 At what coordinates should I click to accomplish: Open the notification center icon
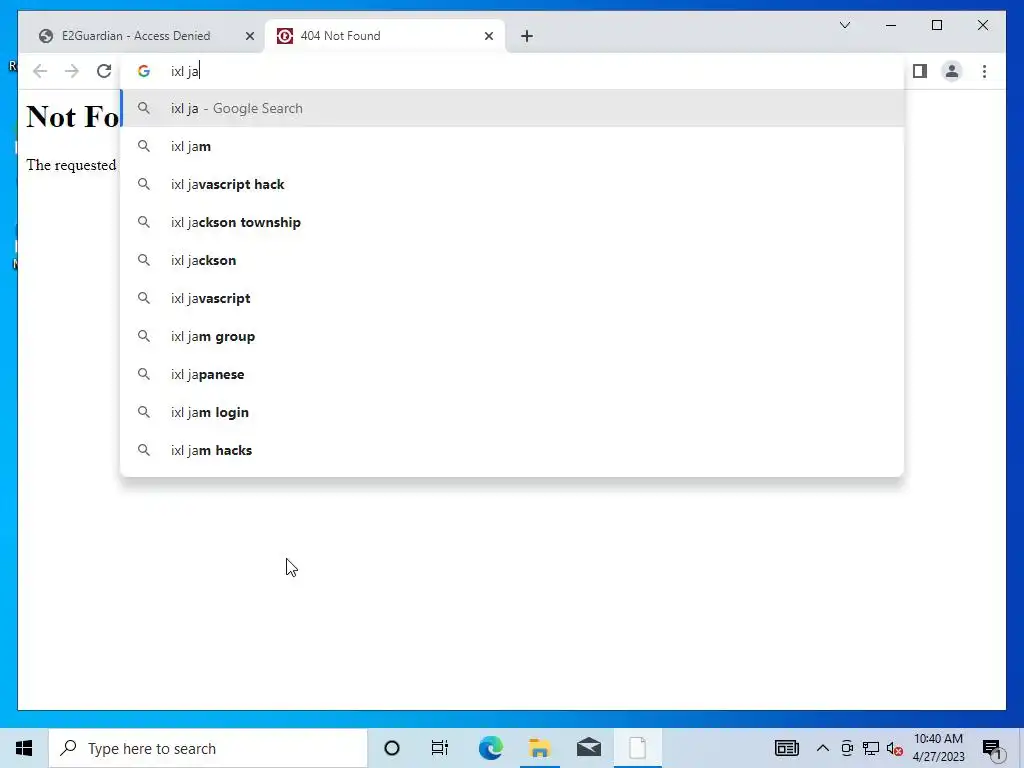tap(993, 750)
